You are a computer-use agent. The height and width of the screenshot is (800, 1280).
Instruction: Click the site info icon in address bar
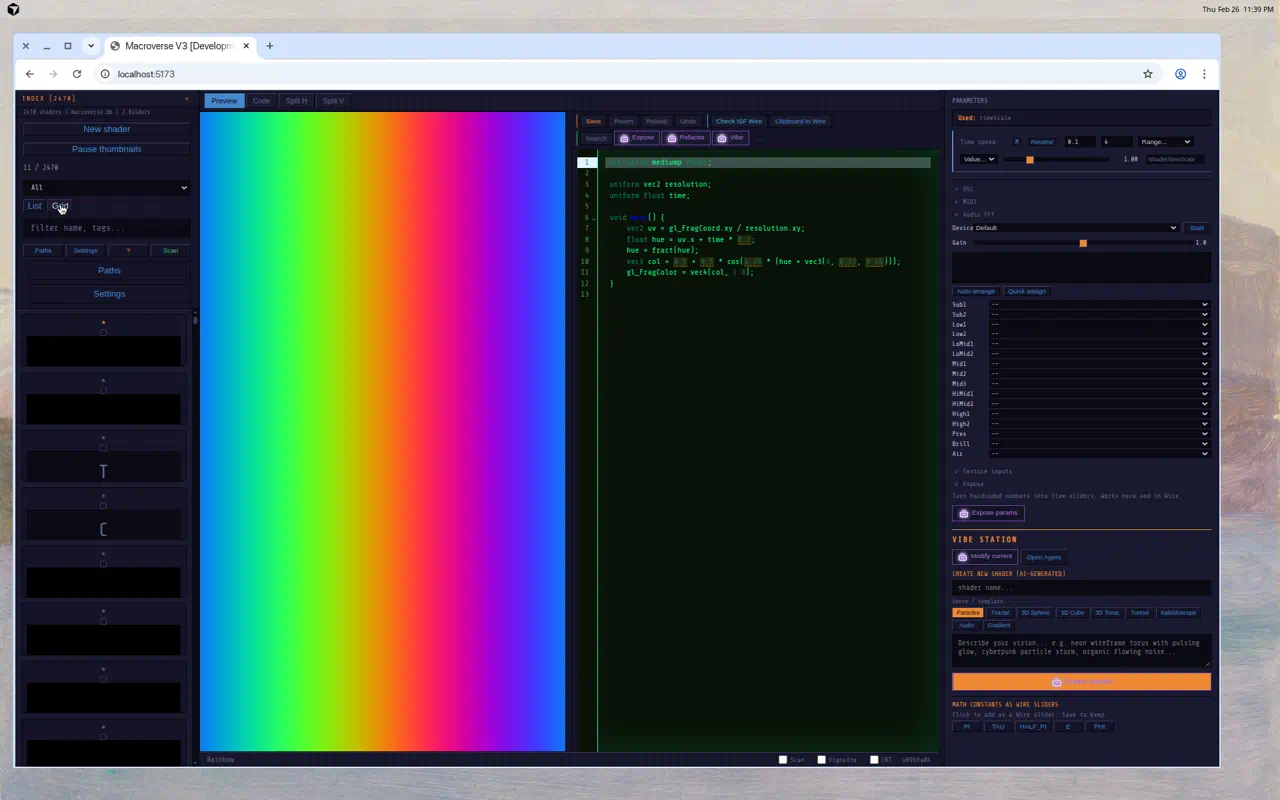click(104, 74)
